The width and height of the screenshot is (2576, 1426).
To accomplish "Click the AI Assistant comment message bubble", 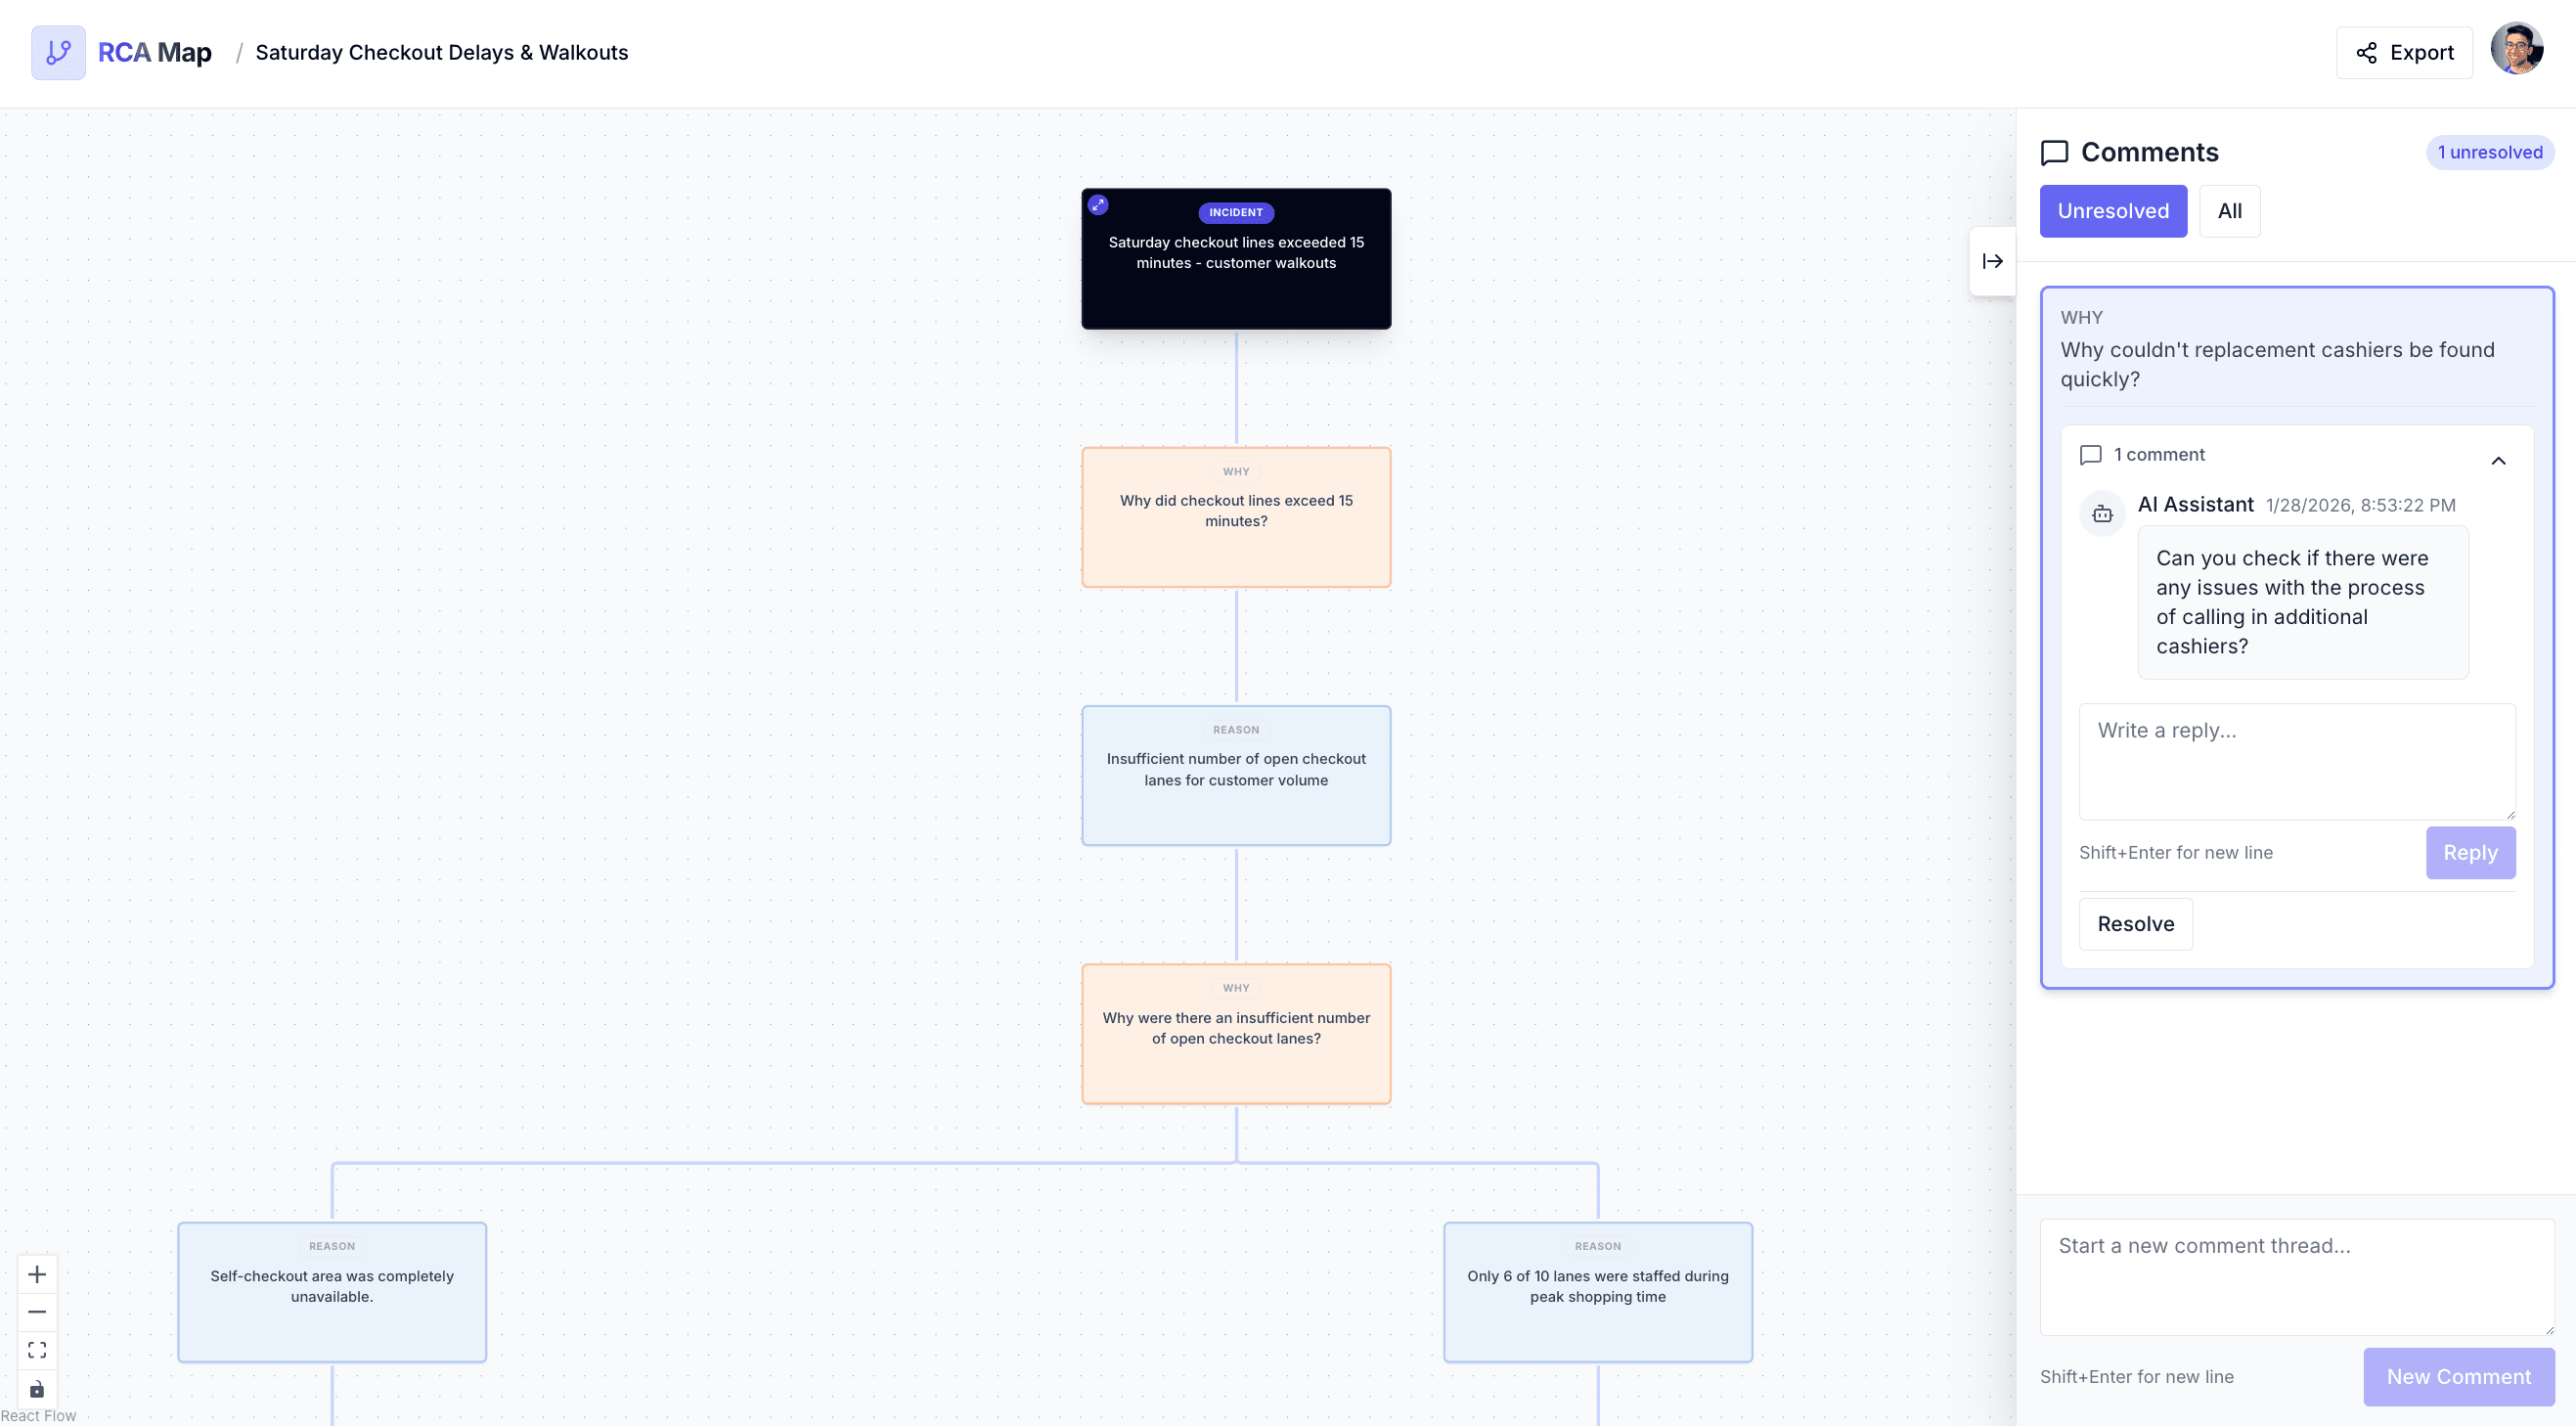I will point(2302,602).
